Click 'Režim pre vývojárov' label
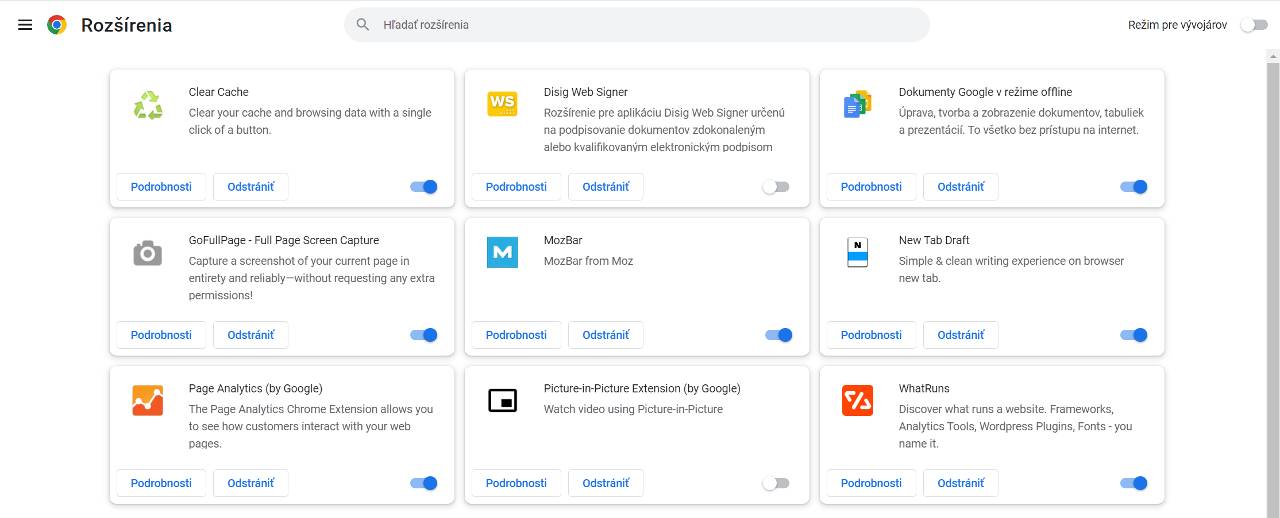This screenshot has width=1280, height=518. click(1177, 25)
